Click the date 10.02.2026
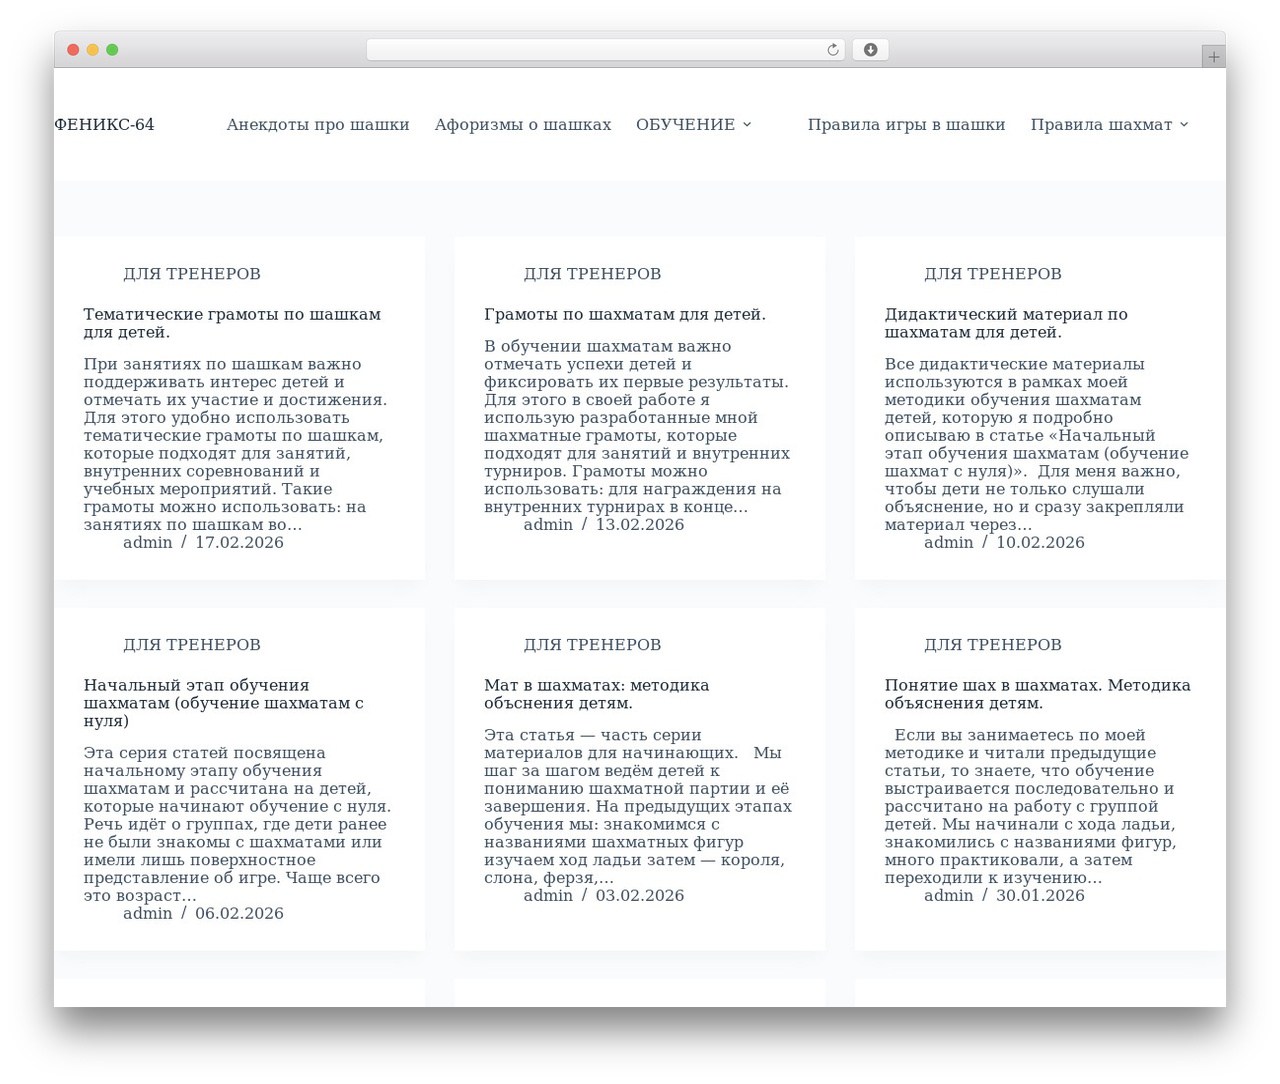The height and width of the screenshot is (1084, 1280). pos(1040,542)
